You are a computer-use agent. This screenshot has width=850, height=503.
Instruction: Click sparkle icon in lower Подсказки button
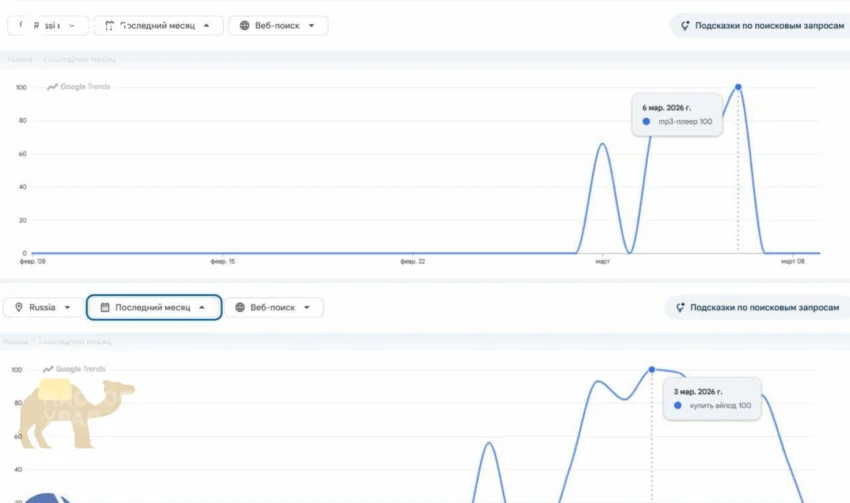680,307
